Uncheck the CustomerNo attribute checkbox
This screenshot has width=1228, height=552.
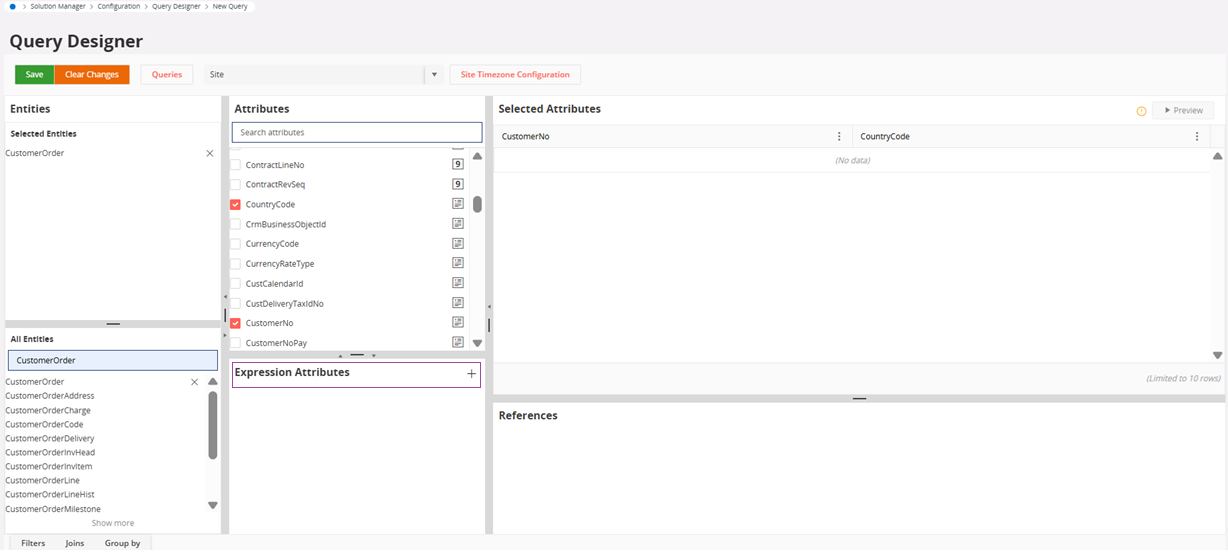(236, 324)
